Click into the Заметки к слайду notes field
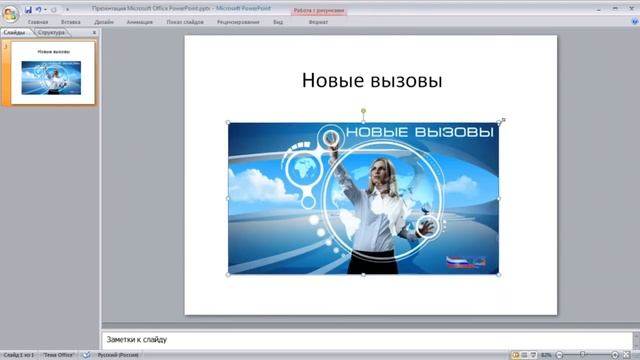 367,340
